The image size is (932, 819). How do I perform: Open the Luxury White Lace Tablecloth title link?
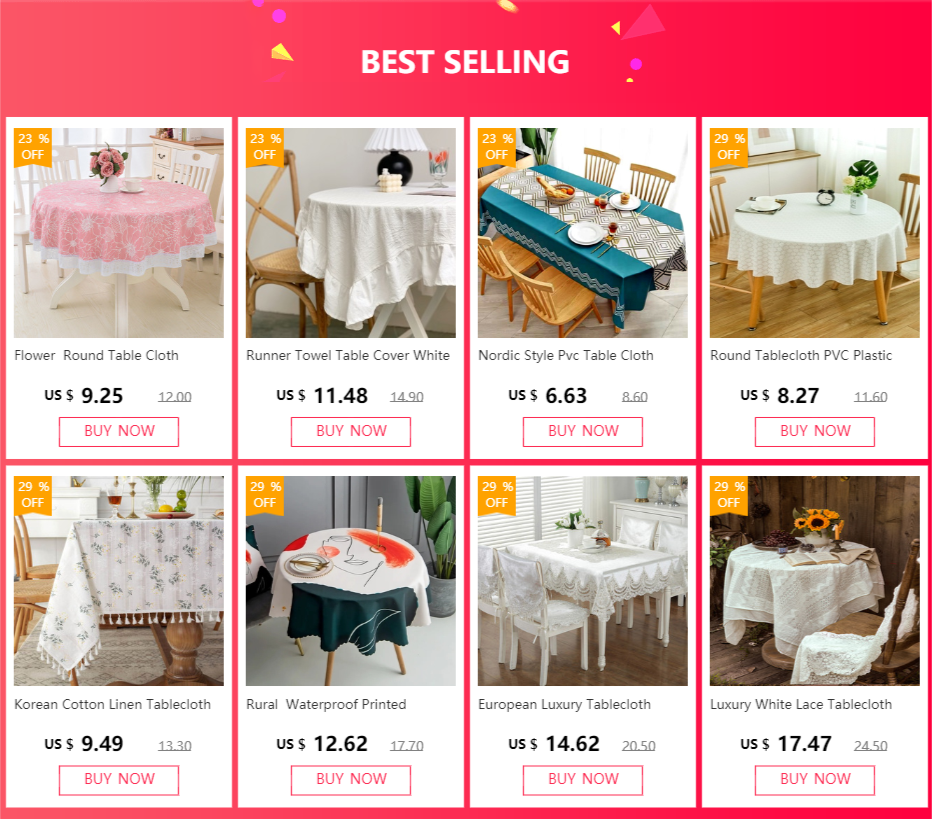pos(801,704)
